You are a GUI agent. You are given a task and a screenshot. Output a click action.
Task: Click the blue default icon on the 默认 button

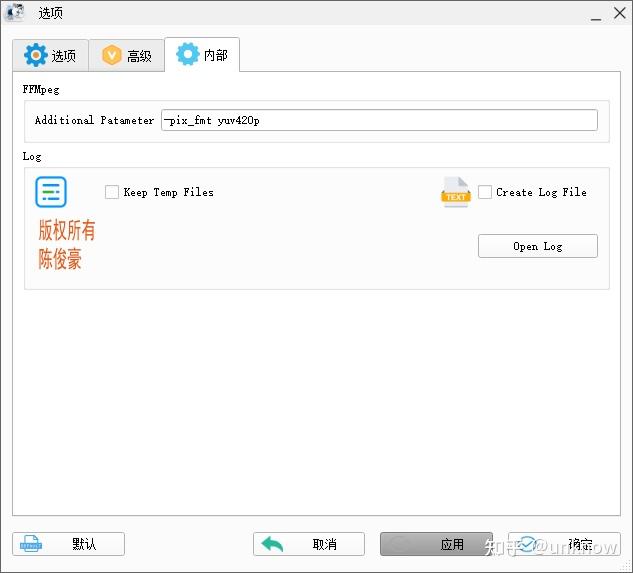(31, 544)
